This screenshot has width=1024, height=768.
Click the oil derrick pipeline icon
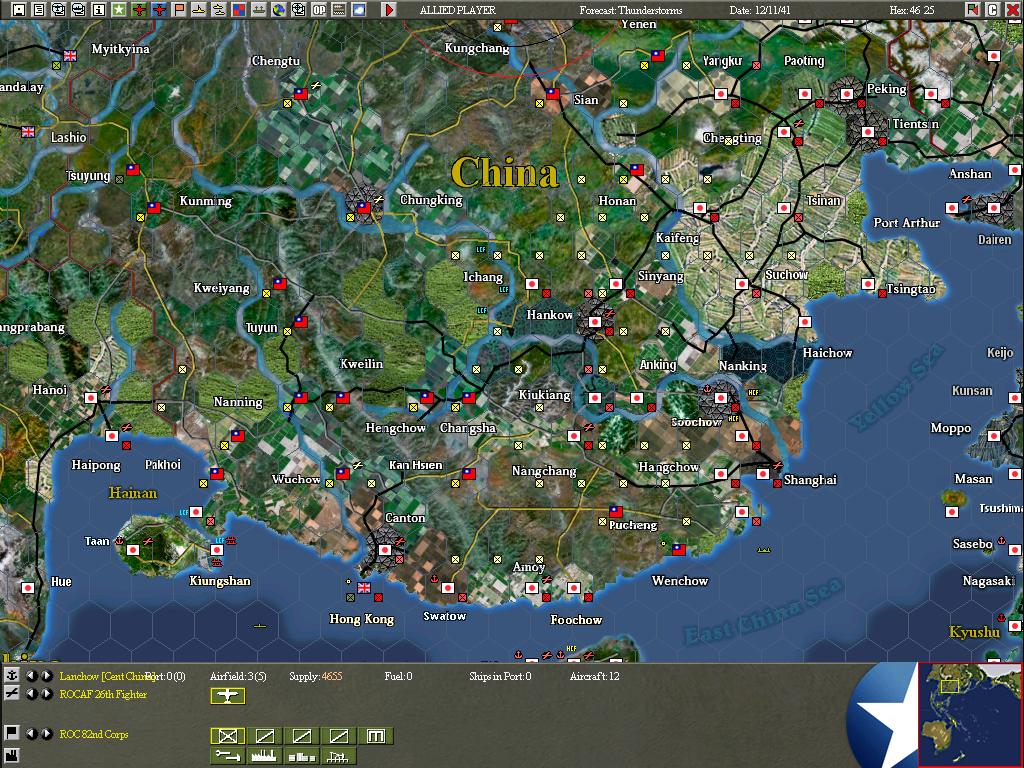pos(339,756)
